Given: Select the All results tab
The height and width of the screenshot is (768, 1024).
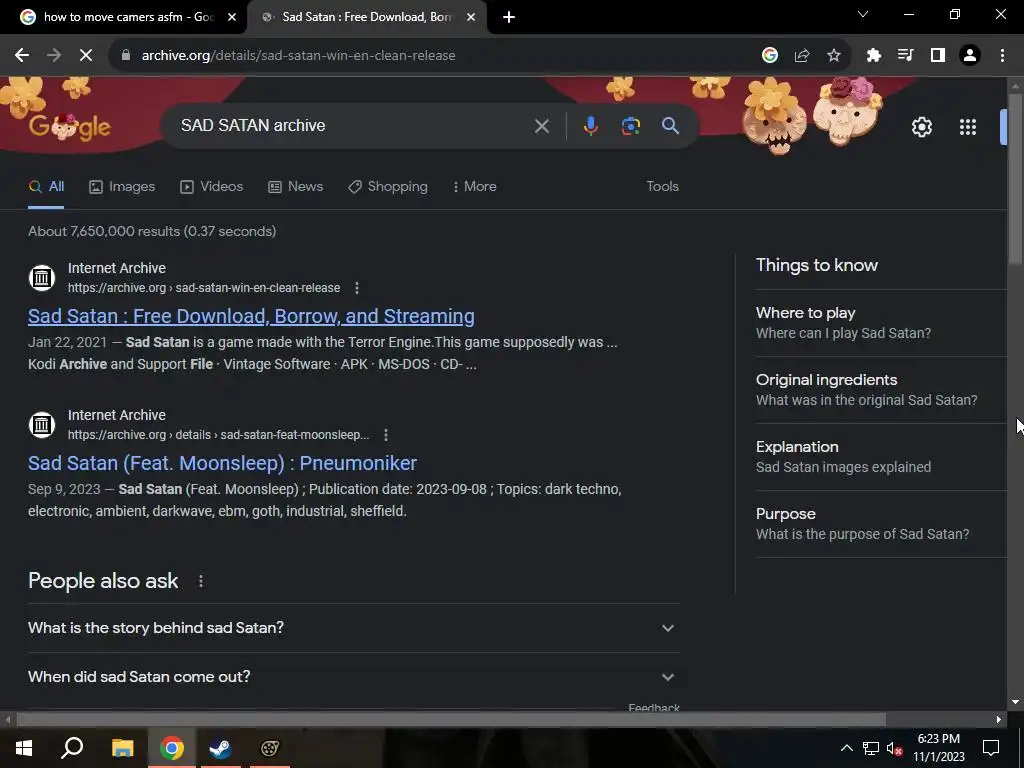Looking at the screenshot, I should (x=46, y=187).
